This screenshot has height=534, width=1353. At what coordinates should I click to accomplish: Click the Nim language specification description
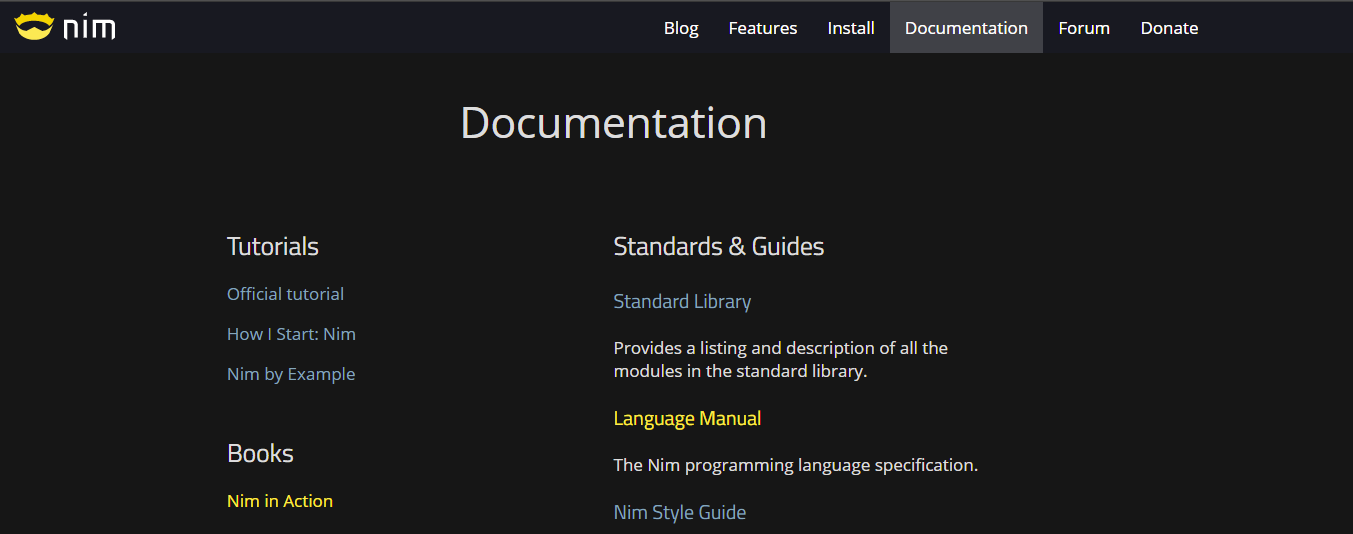tap(795, 465)
